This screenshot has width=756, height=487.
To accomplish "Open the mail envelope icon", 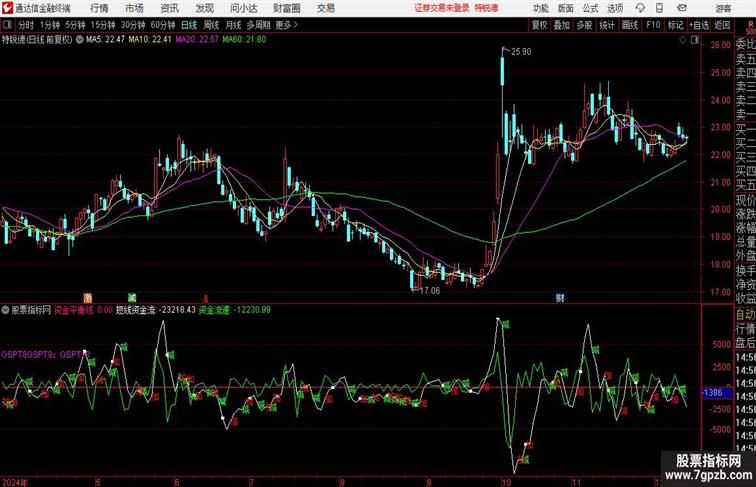I will tap(682, 8).
